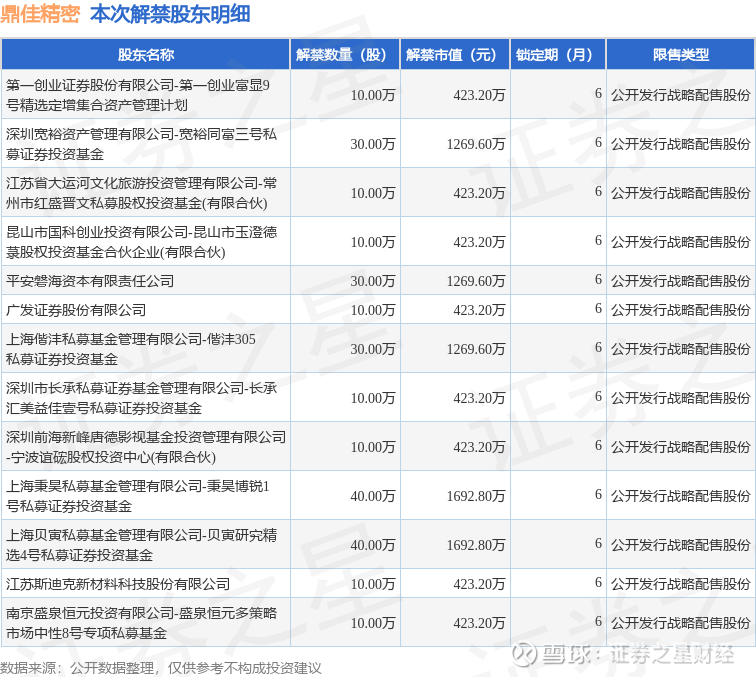Click 423.20万 value for 广发证券
This screenshot has height=677, width=756.
(x=479, y=310)
